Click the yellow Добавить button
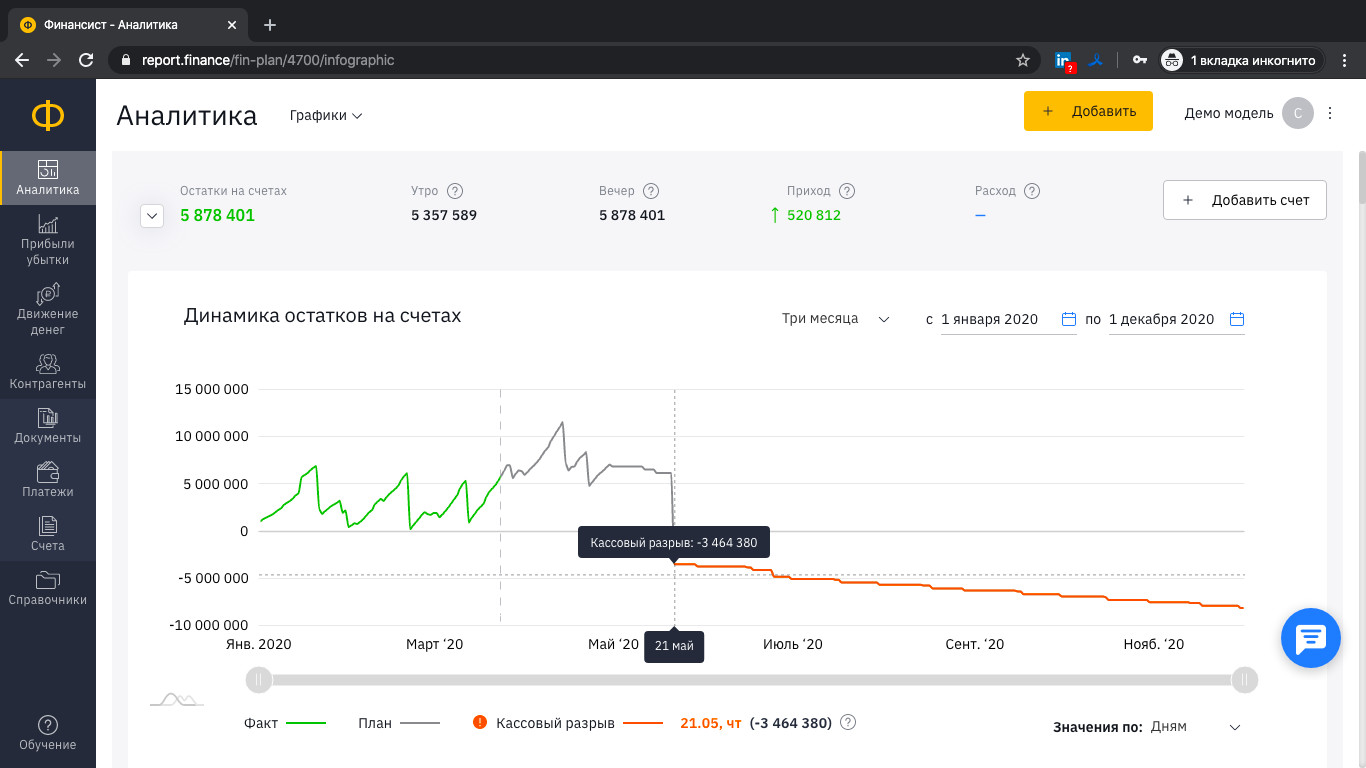 1088,111
